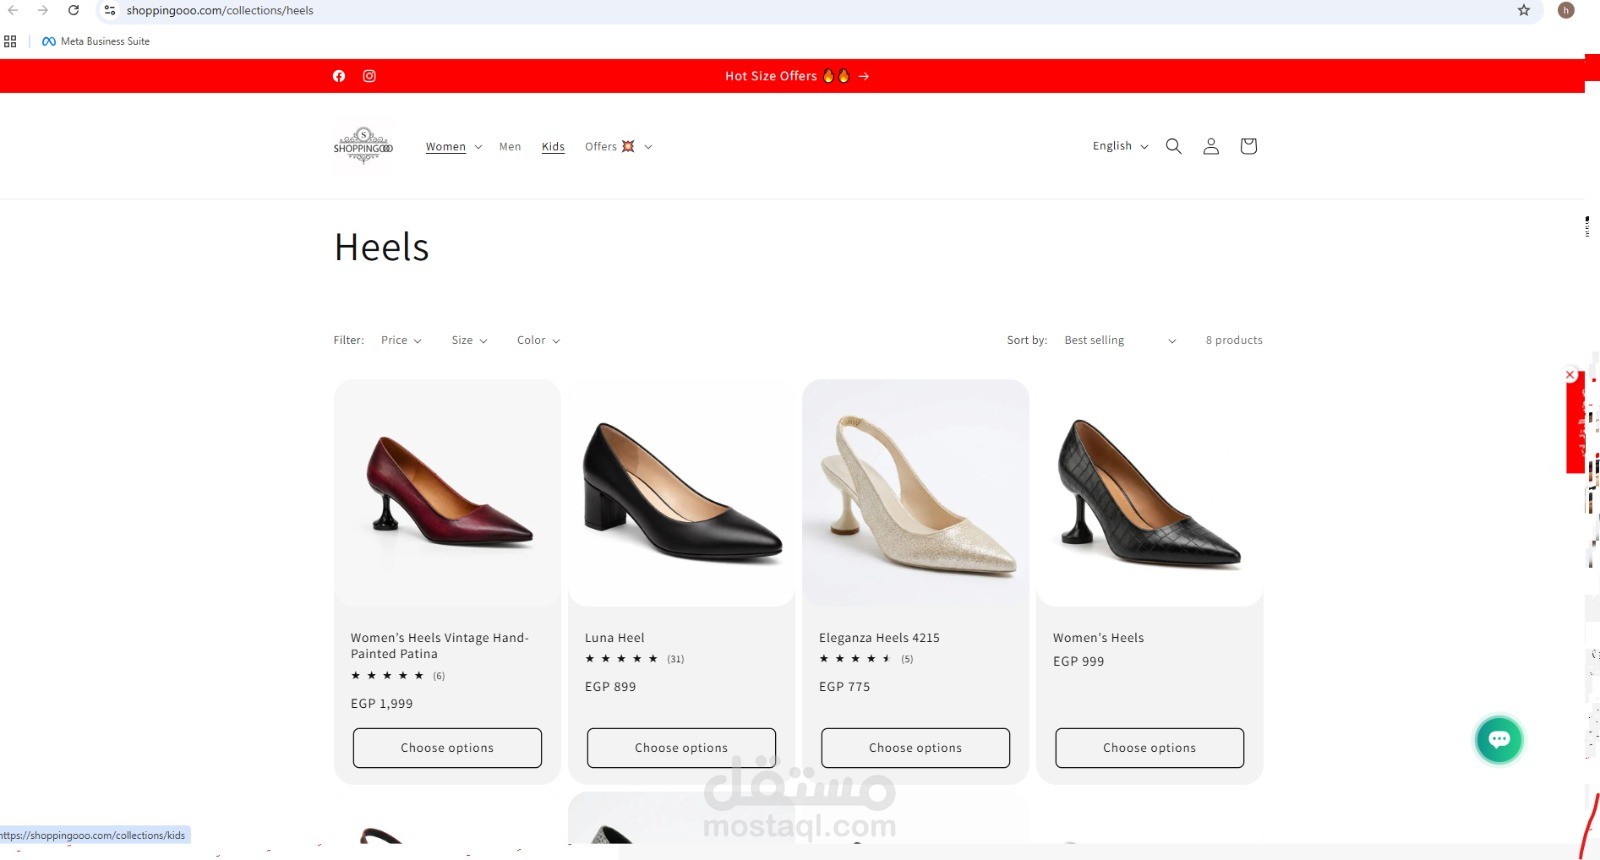Expand the Color filter
The image size is (1600, 860).
538,341
